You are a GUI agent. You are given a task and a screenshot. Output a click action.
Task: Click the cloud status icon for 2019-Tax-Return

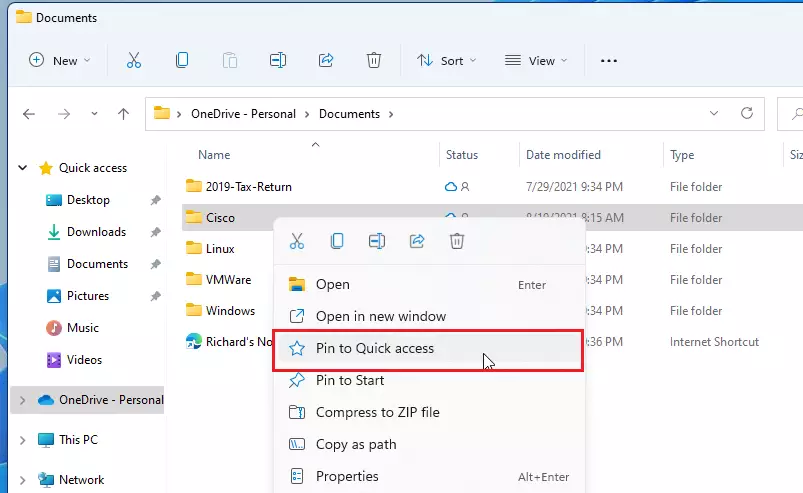click(451, 187)
